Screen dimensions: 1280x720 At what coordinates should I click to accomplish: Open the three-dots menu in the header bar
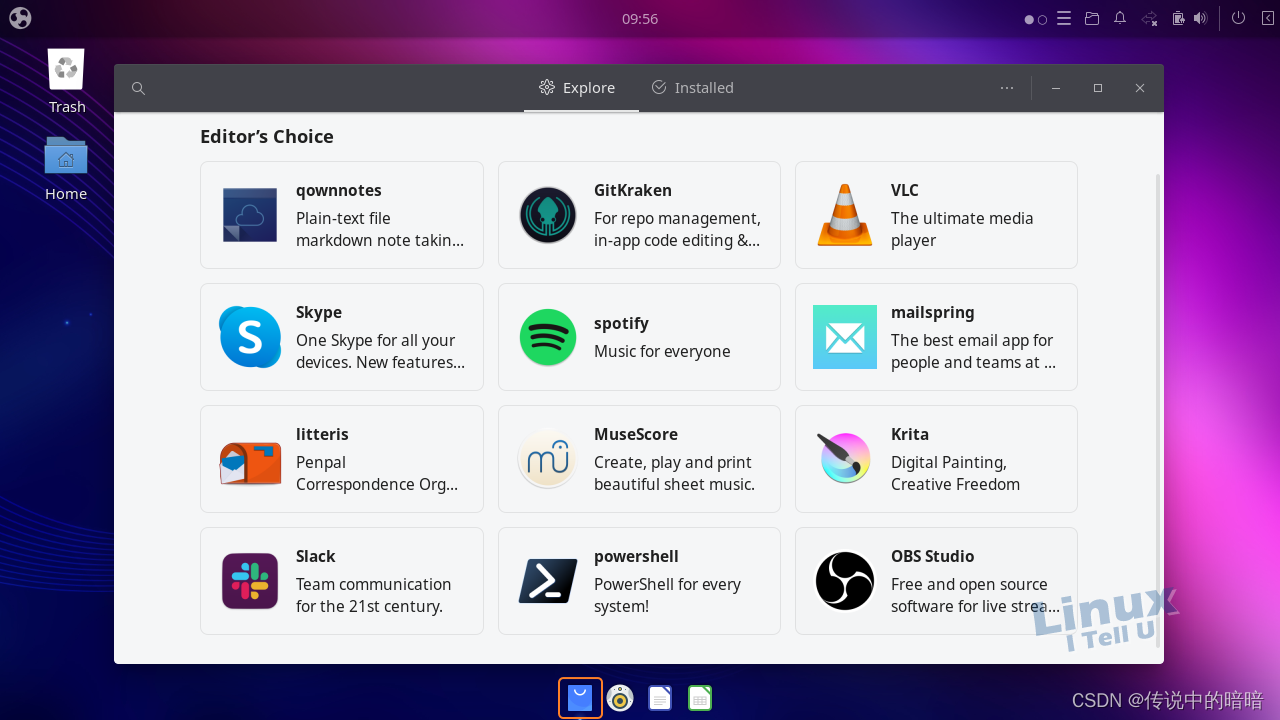click(x=1007, y=88)
